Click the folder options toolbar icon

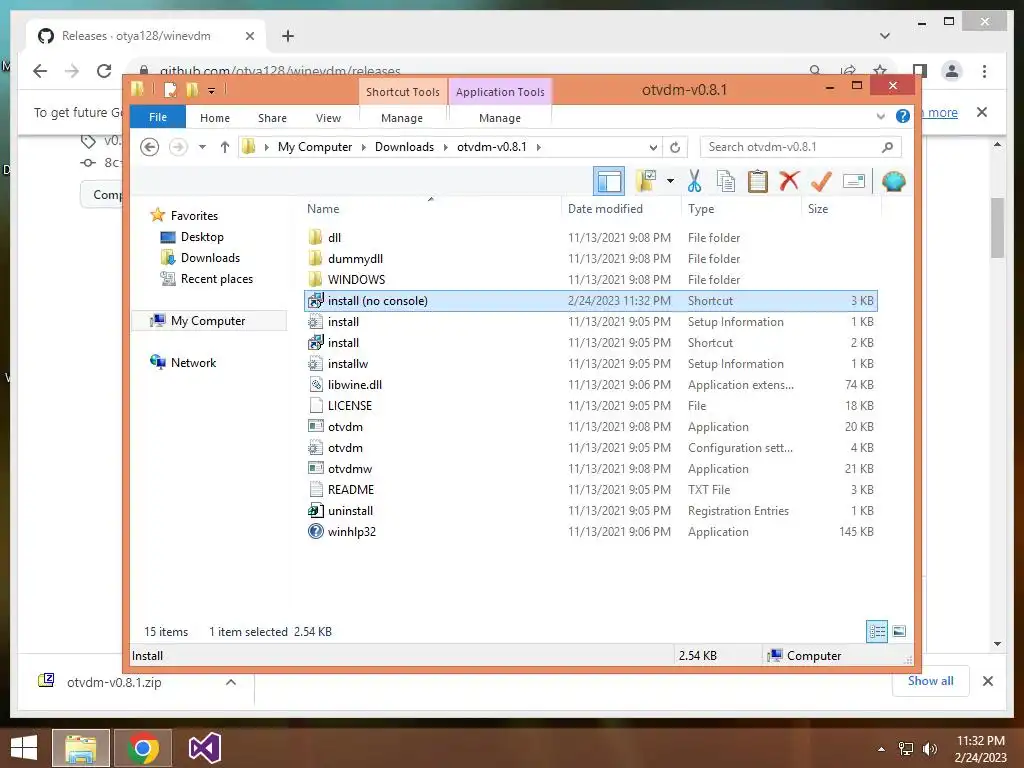click(646, 181)
